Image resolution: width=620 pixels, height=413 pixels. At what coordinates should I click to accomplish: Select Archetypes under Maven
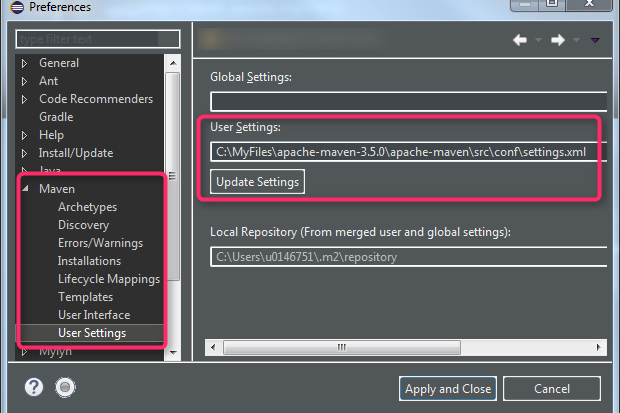click(x=87, y=207)
